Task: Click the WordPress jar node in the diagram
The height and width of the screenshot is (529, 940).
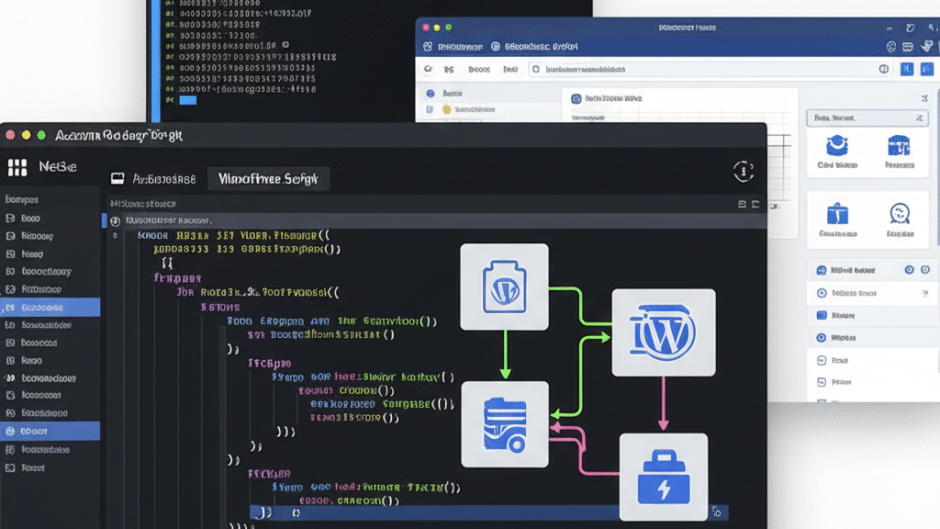Action: (x=504, y=287)
